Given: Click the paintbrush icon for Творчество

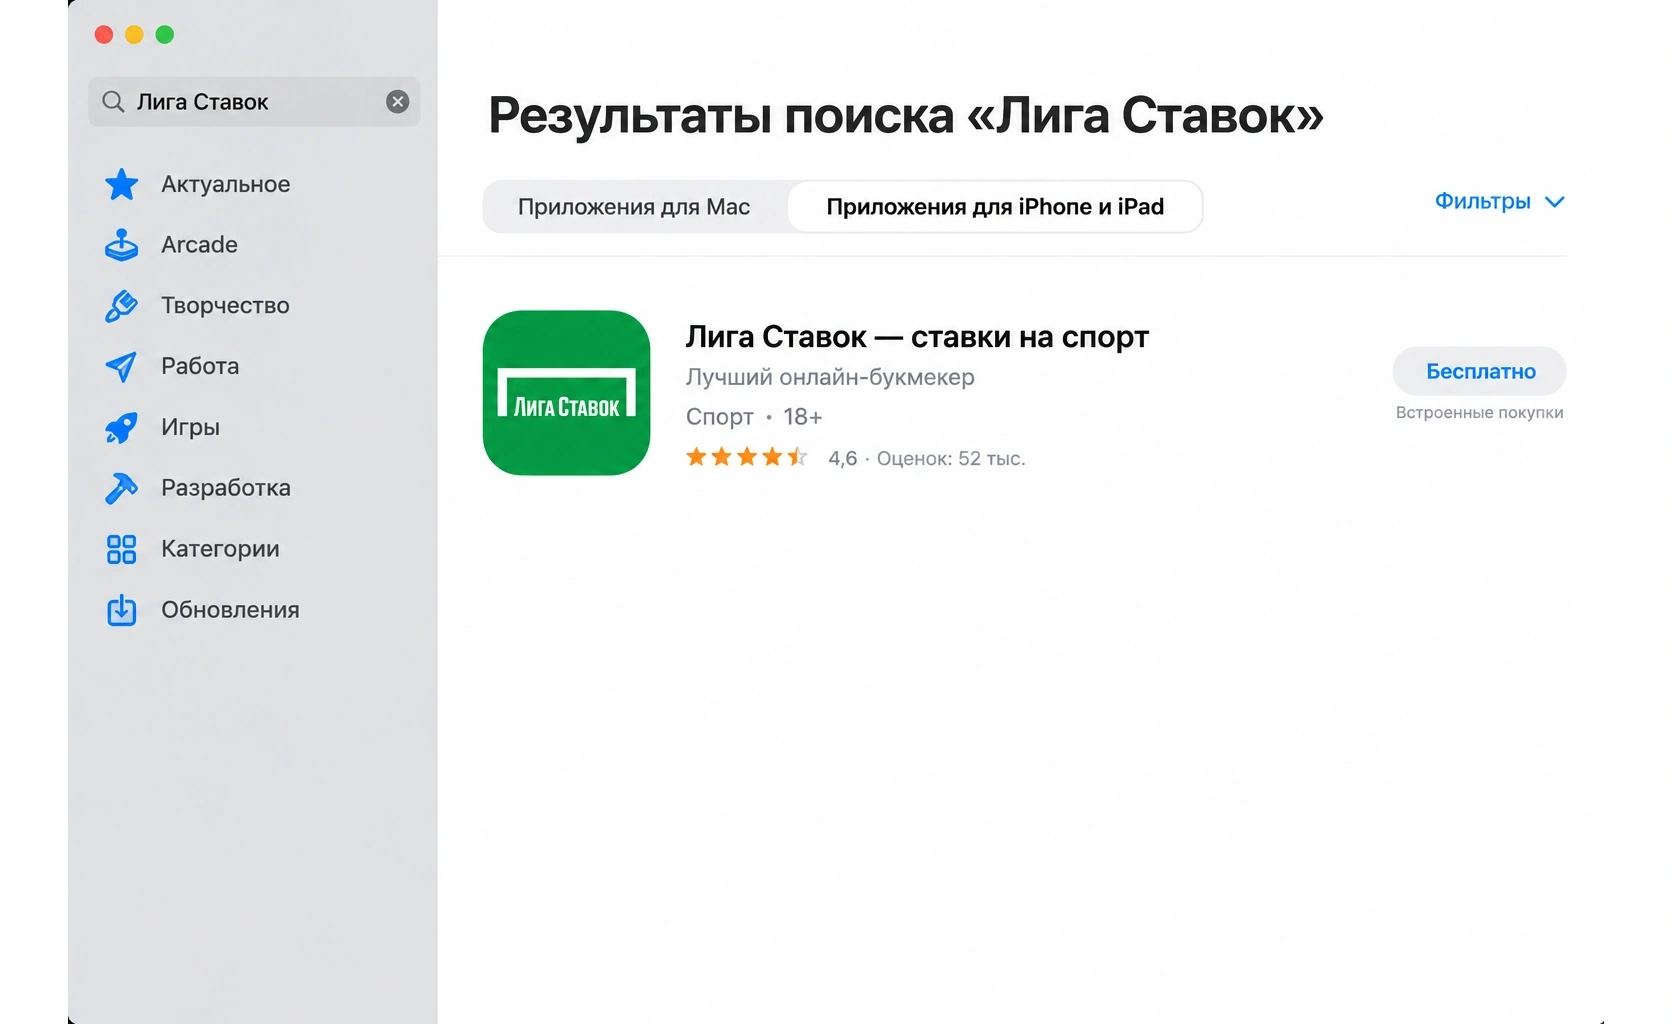Looking at the screenshot, I should (x=122, y=306).
